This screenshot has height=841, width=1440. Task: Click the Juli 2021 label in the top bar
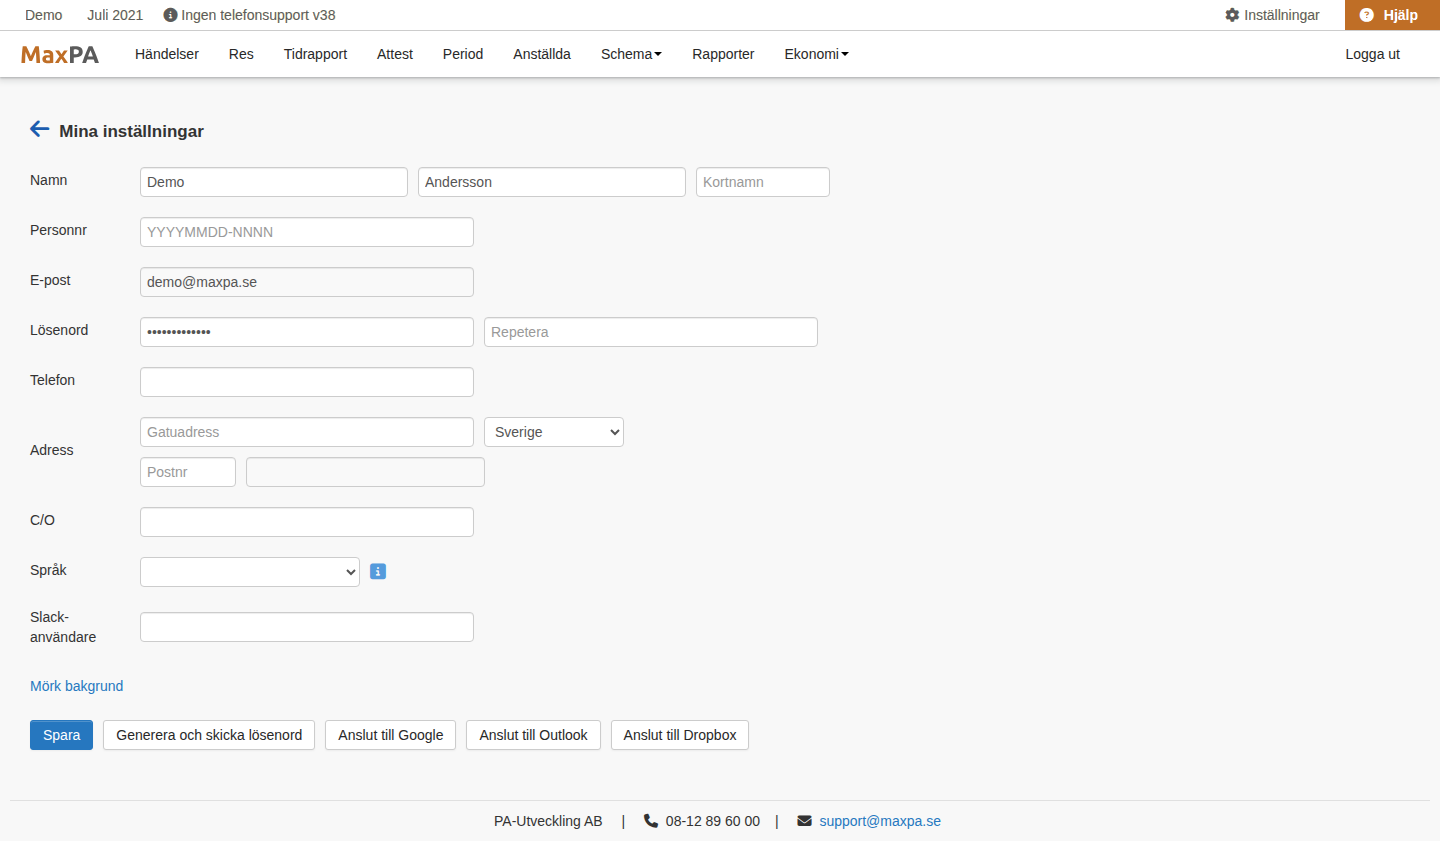(115, 15)
